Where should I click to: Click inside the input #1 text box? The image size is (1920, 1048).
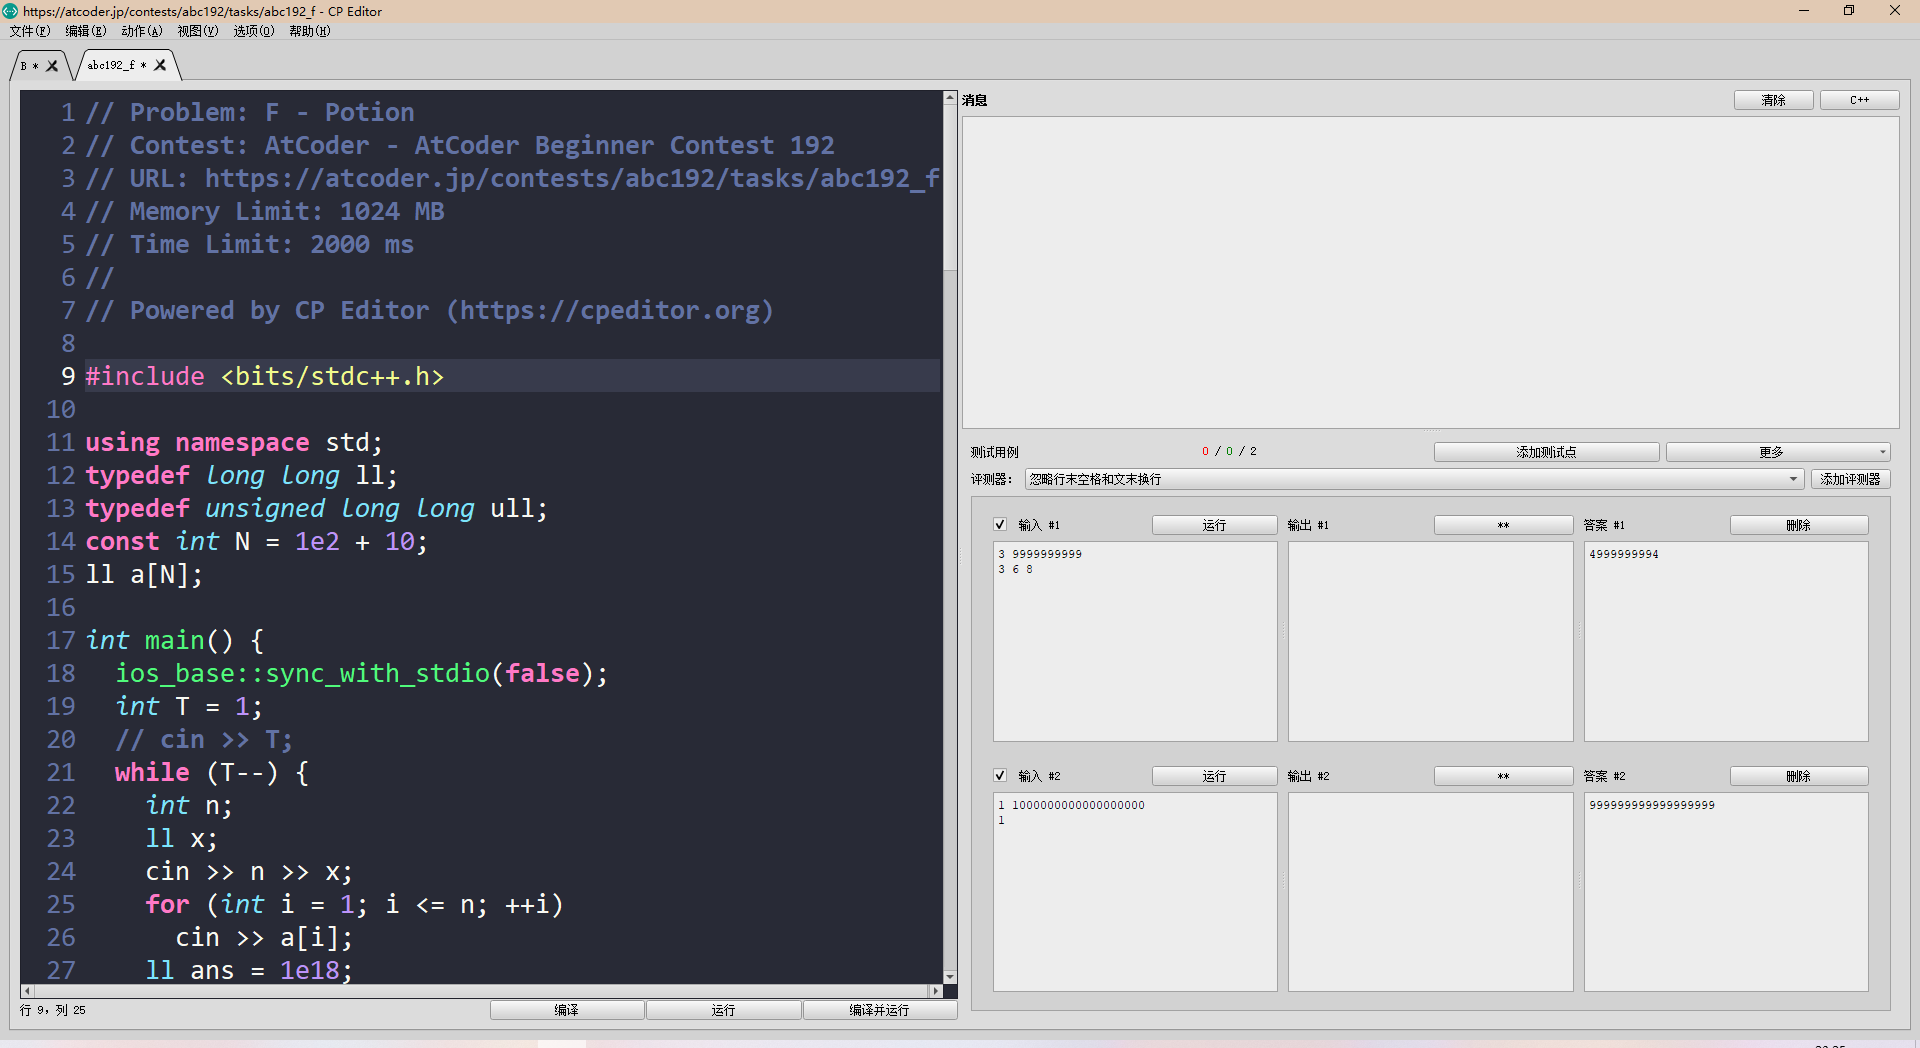[x=1135, y=641]
